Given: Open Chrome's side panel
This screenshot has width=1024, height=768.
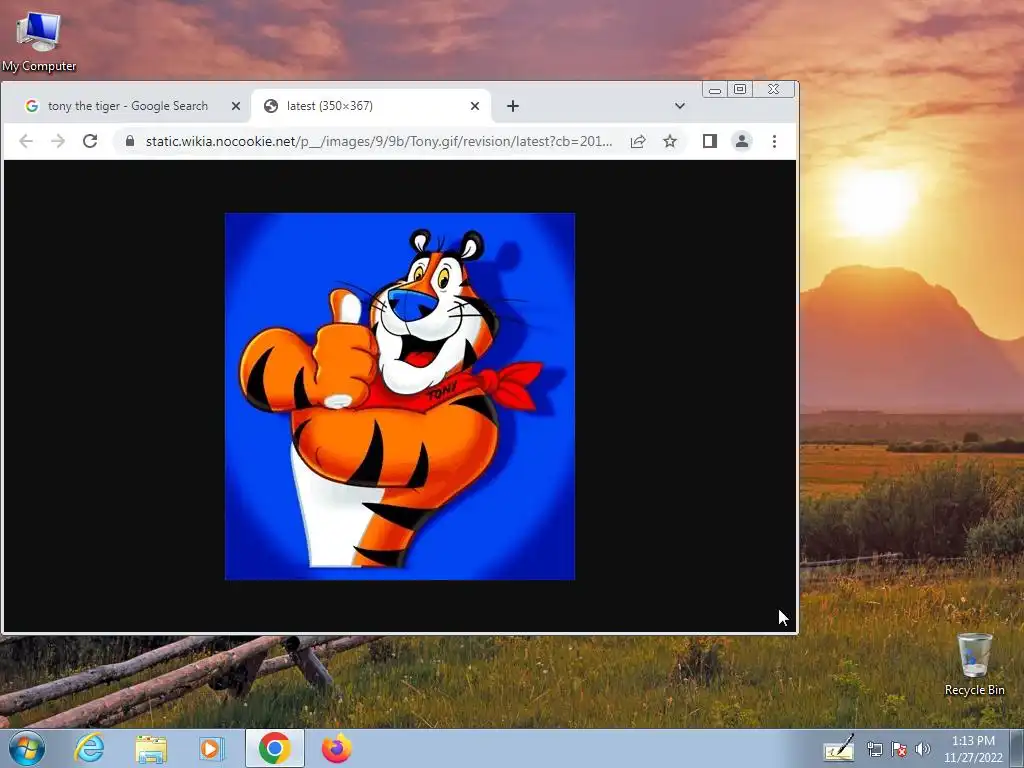Looking at the screenshot, I should pyautogui.click(x=710, y=141).
